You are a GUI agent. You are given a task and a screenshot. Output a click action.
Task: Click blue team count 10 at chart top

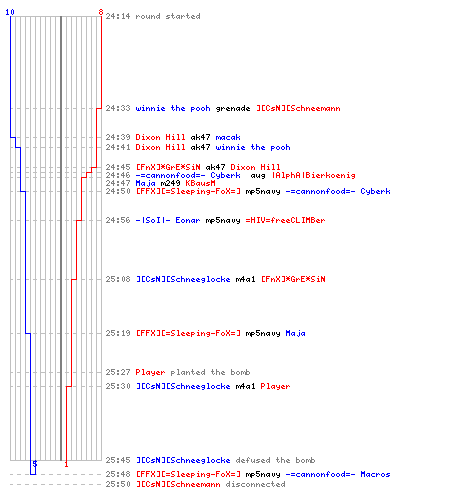tap(10, 12)
